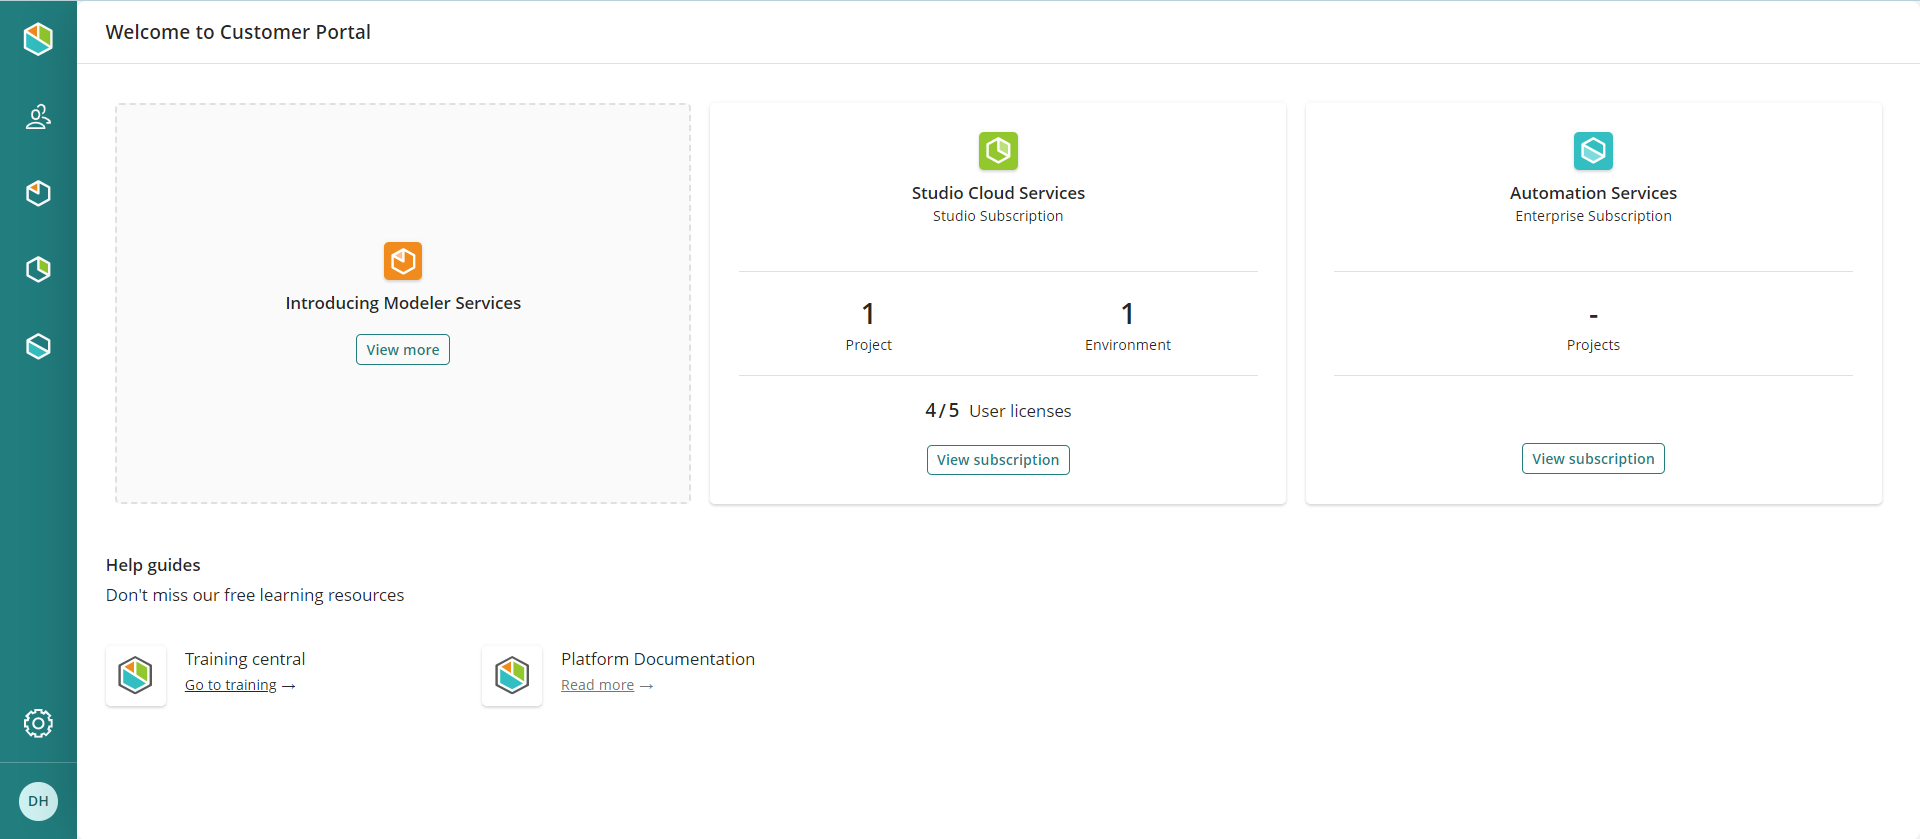Click the teal Automation Services card icon

(x=1593, y=151)
